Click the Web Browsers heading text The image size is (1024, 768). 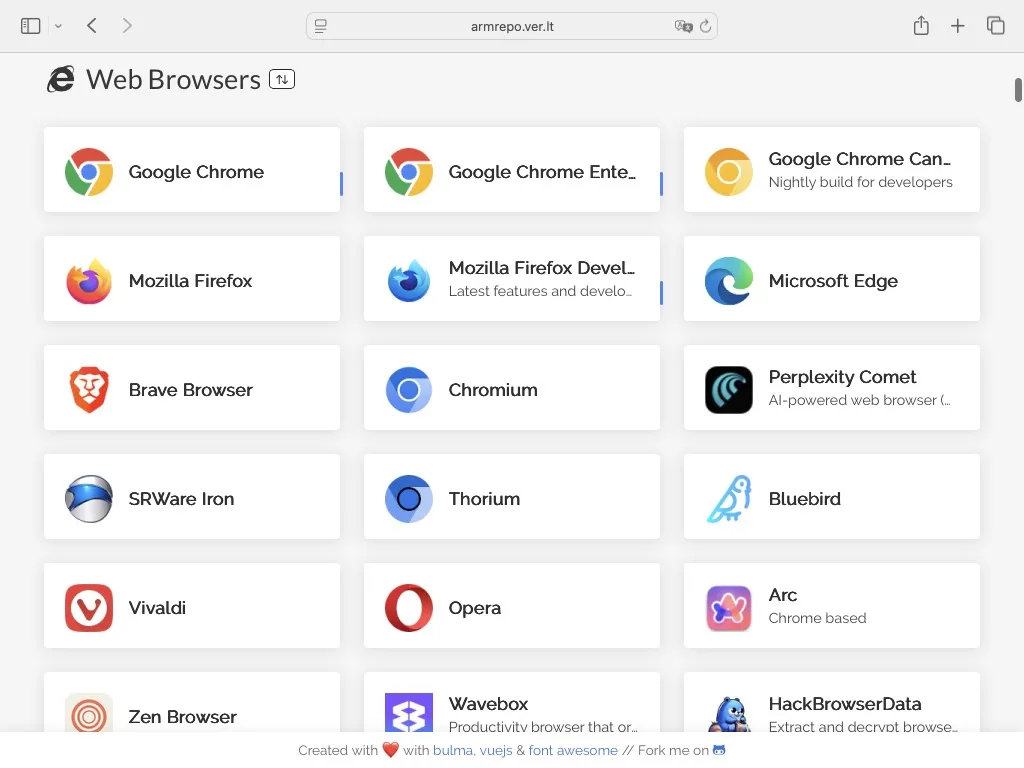(x=173, y=80)
